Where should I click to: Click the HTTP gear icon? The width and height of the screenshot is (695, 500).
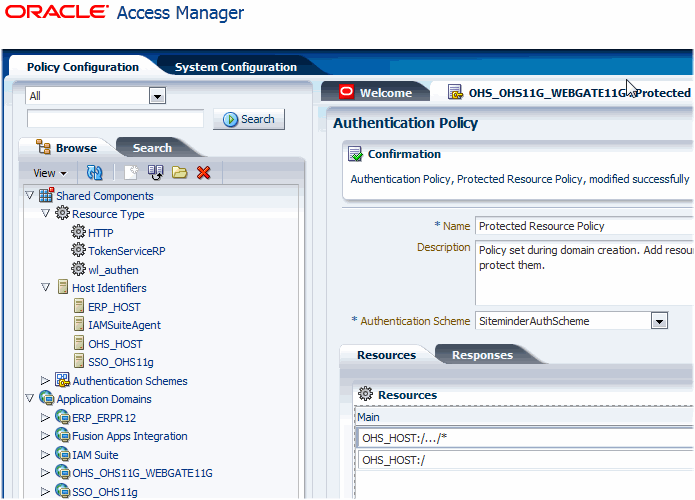tap(78, 232)
